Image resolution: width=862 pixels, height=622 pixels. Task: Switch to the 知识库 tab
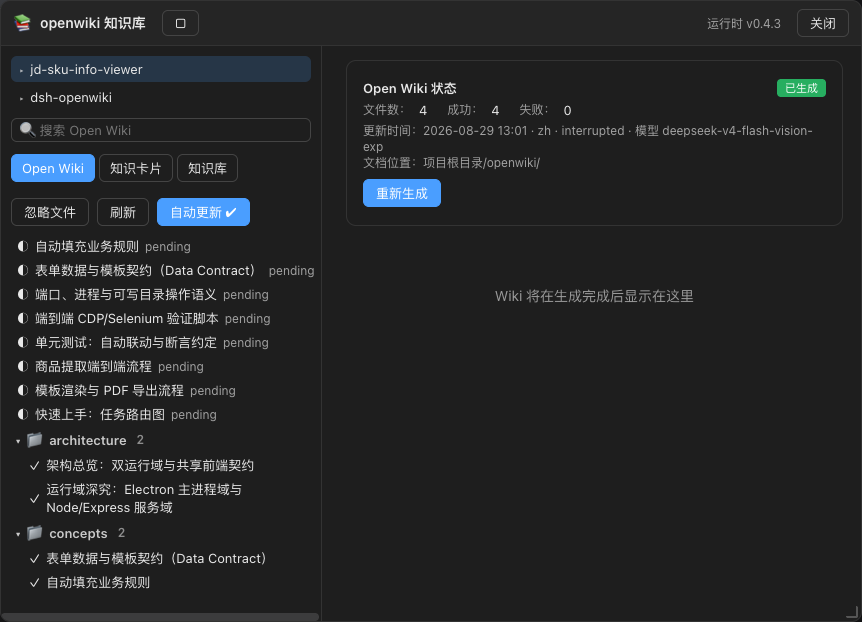[x=207, y=168]
